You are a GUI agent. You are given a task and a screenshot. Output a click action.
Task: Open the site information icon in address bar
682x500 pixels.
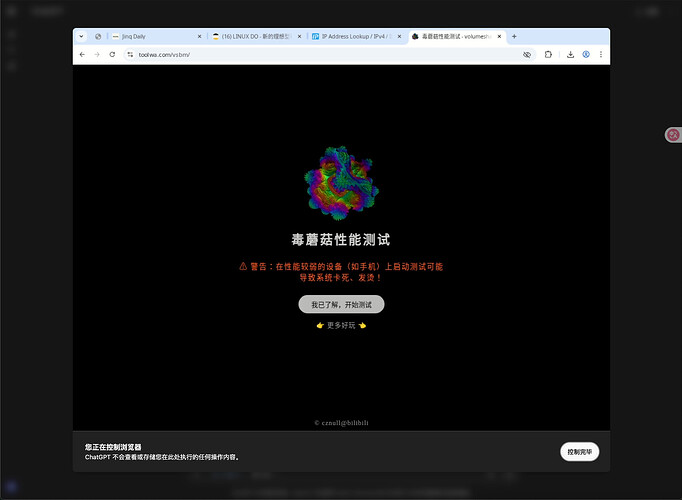pos(130,54)
